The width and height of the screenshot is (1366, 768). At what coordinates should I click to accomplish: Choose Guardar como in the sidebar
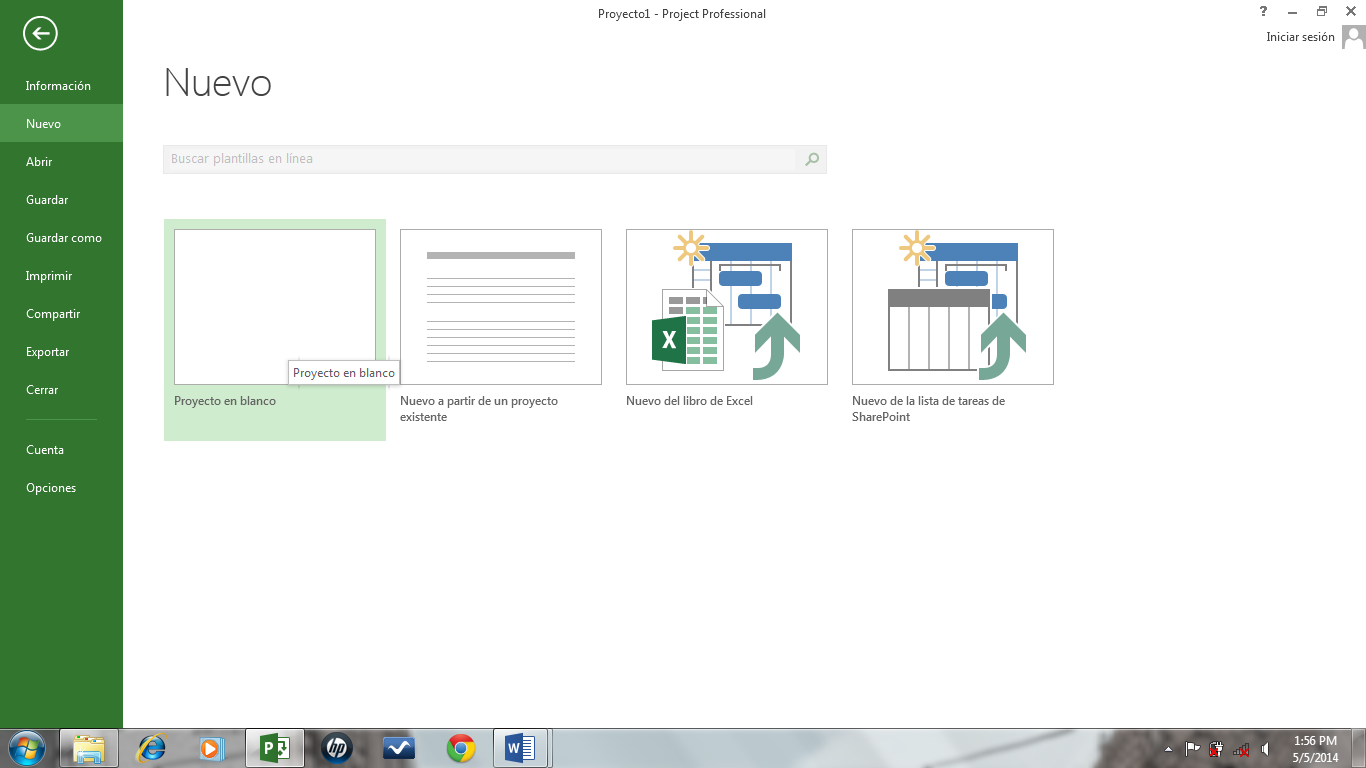tap(61, 238)
